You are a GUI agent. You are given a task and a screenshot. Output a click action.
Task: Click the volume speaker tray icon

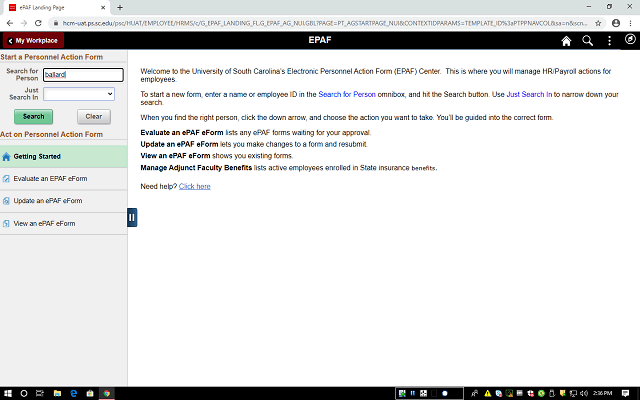(584, 393)
